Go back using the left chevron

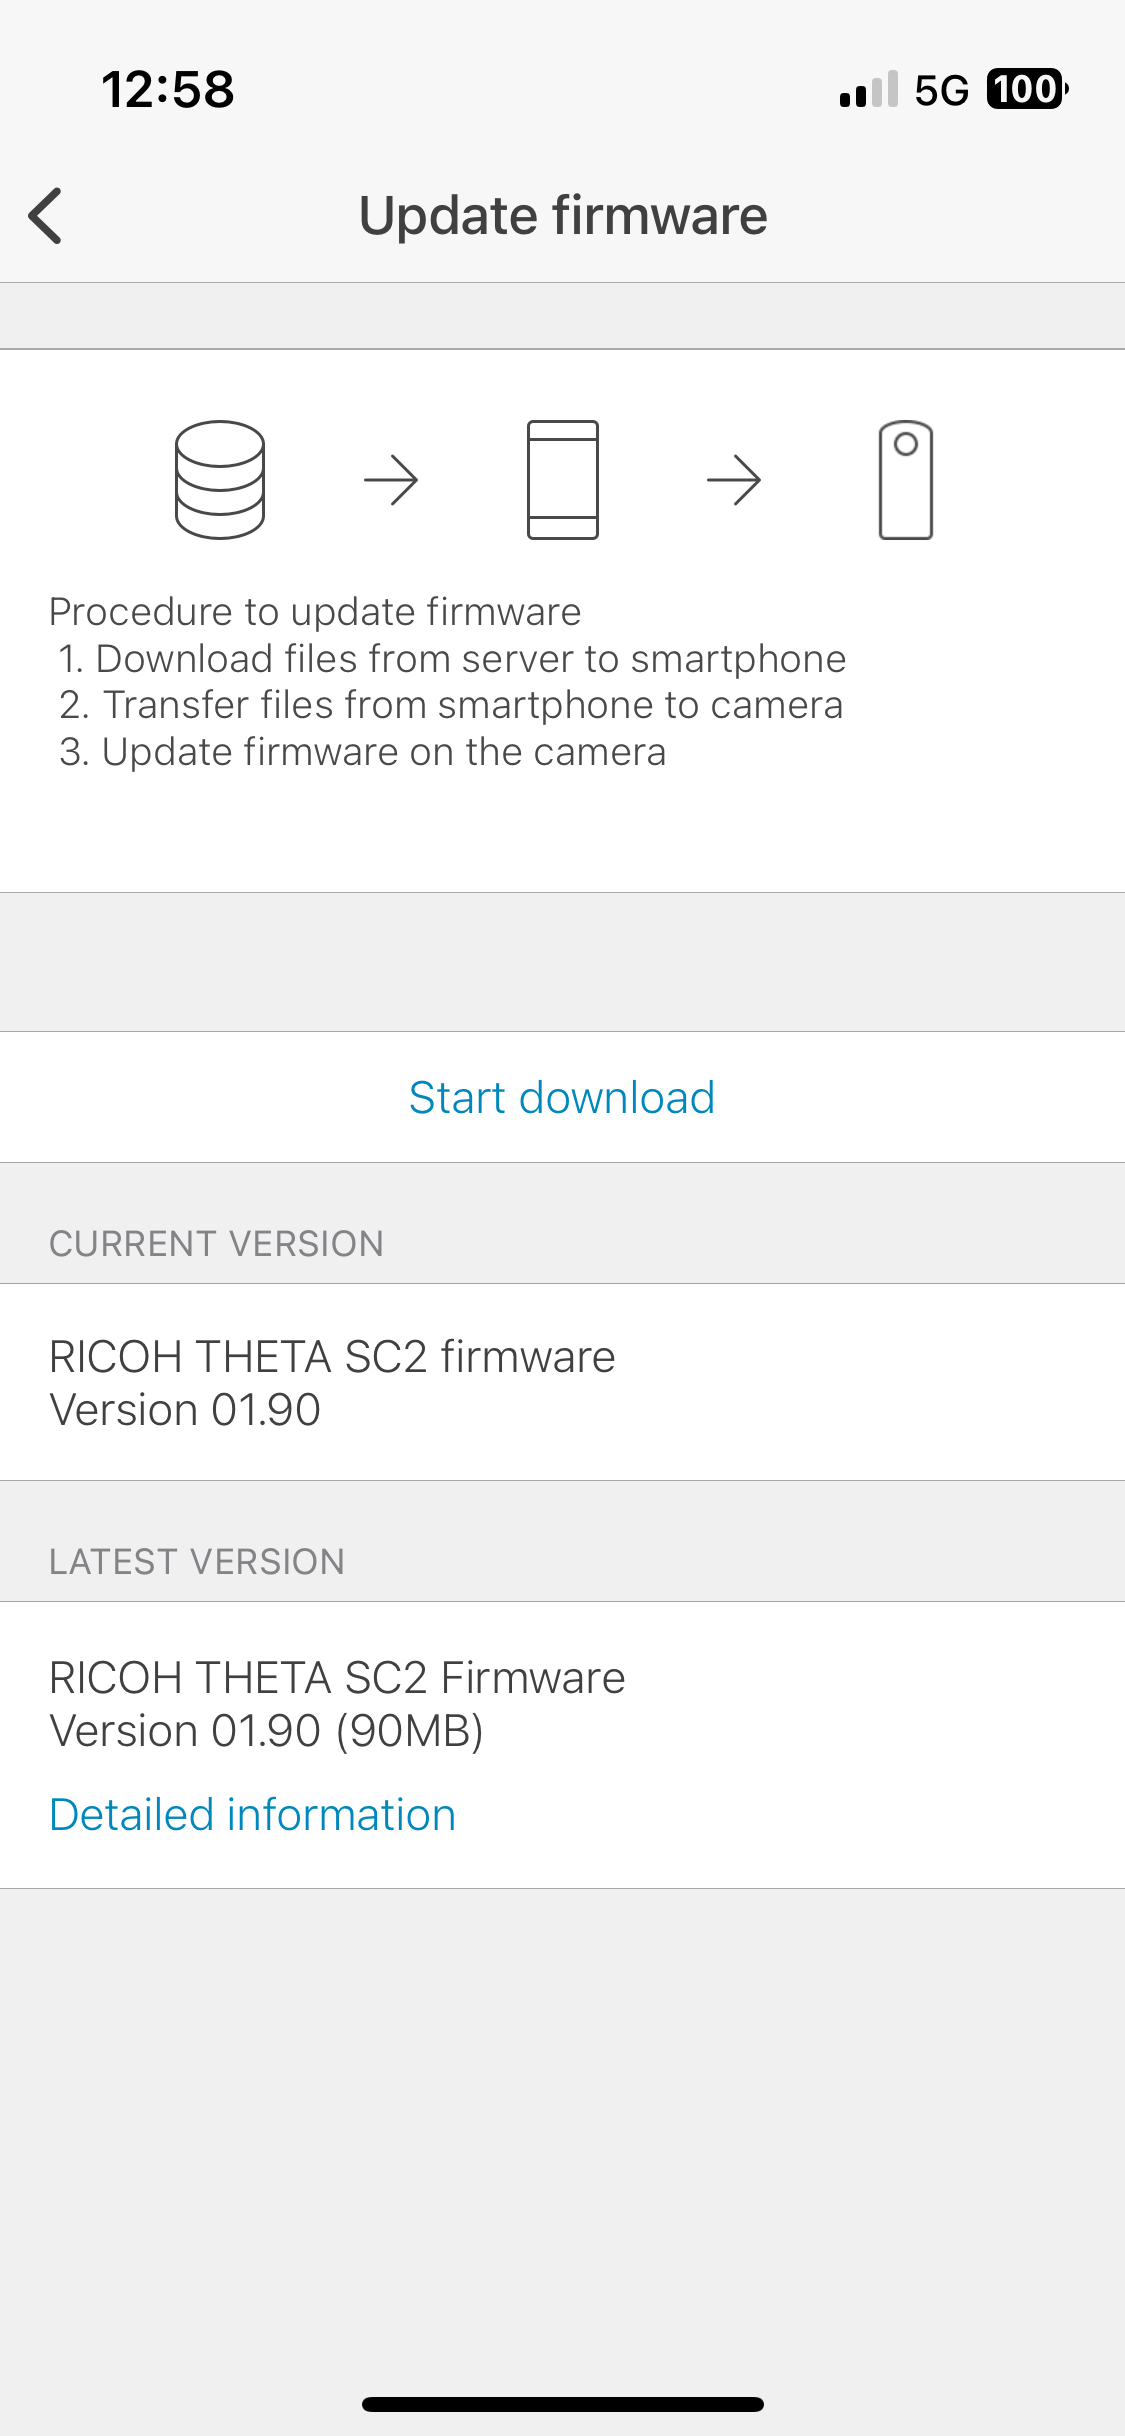pyautogui.click(x=46, y=215)
